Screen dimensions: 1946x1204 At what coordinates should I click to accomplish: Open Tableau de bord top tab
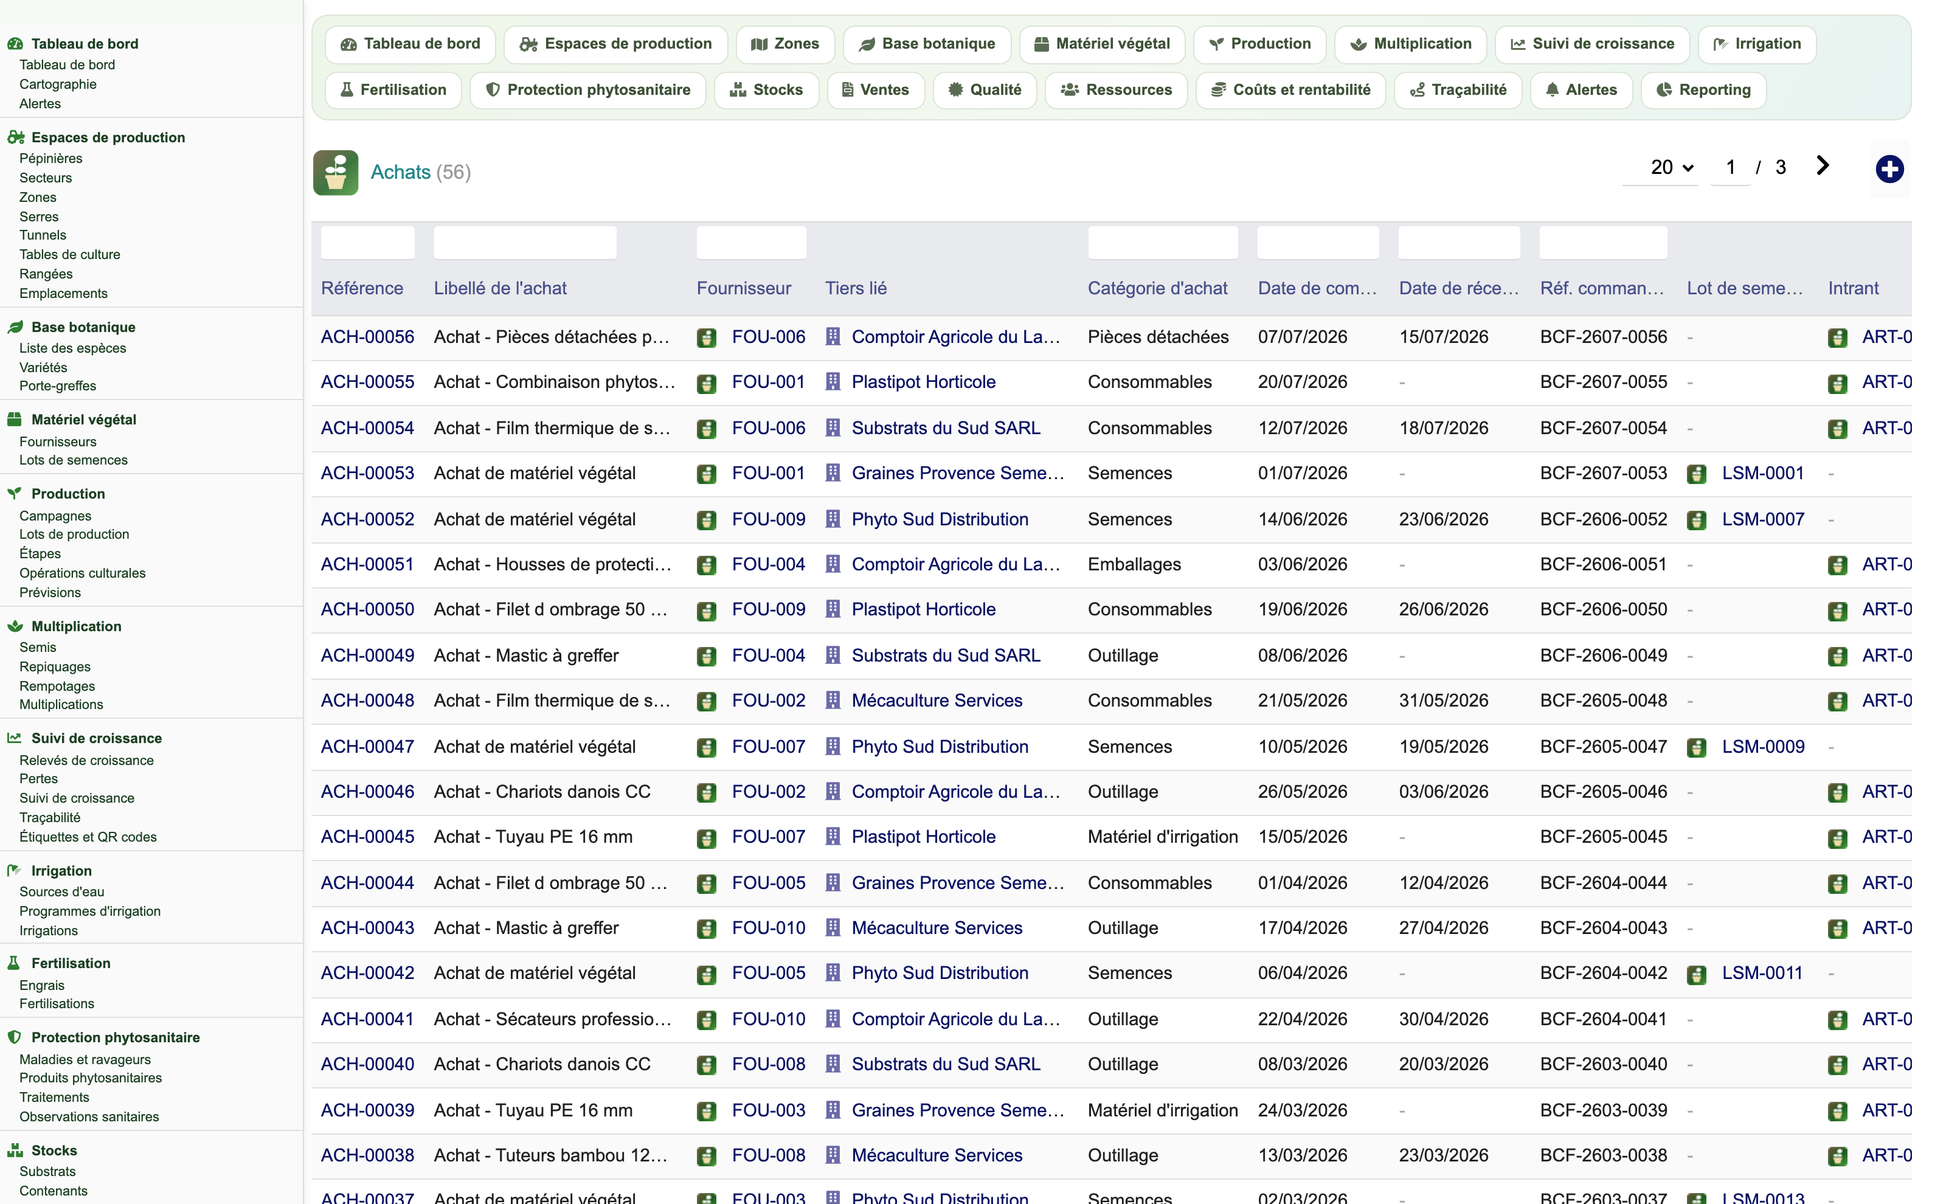(411, 44)
